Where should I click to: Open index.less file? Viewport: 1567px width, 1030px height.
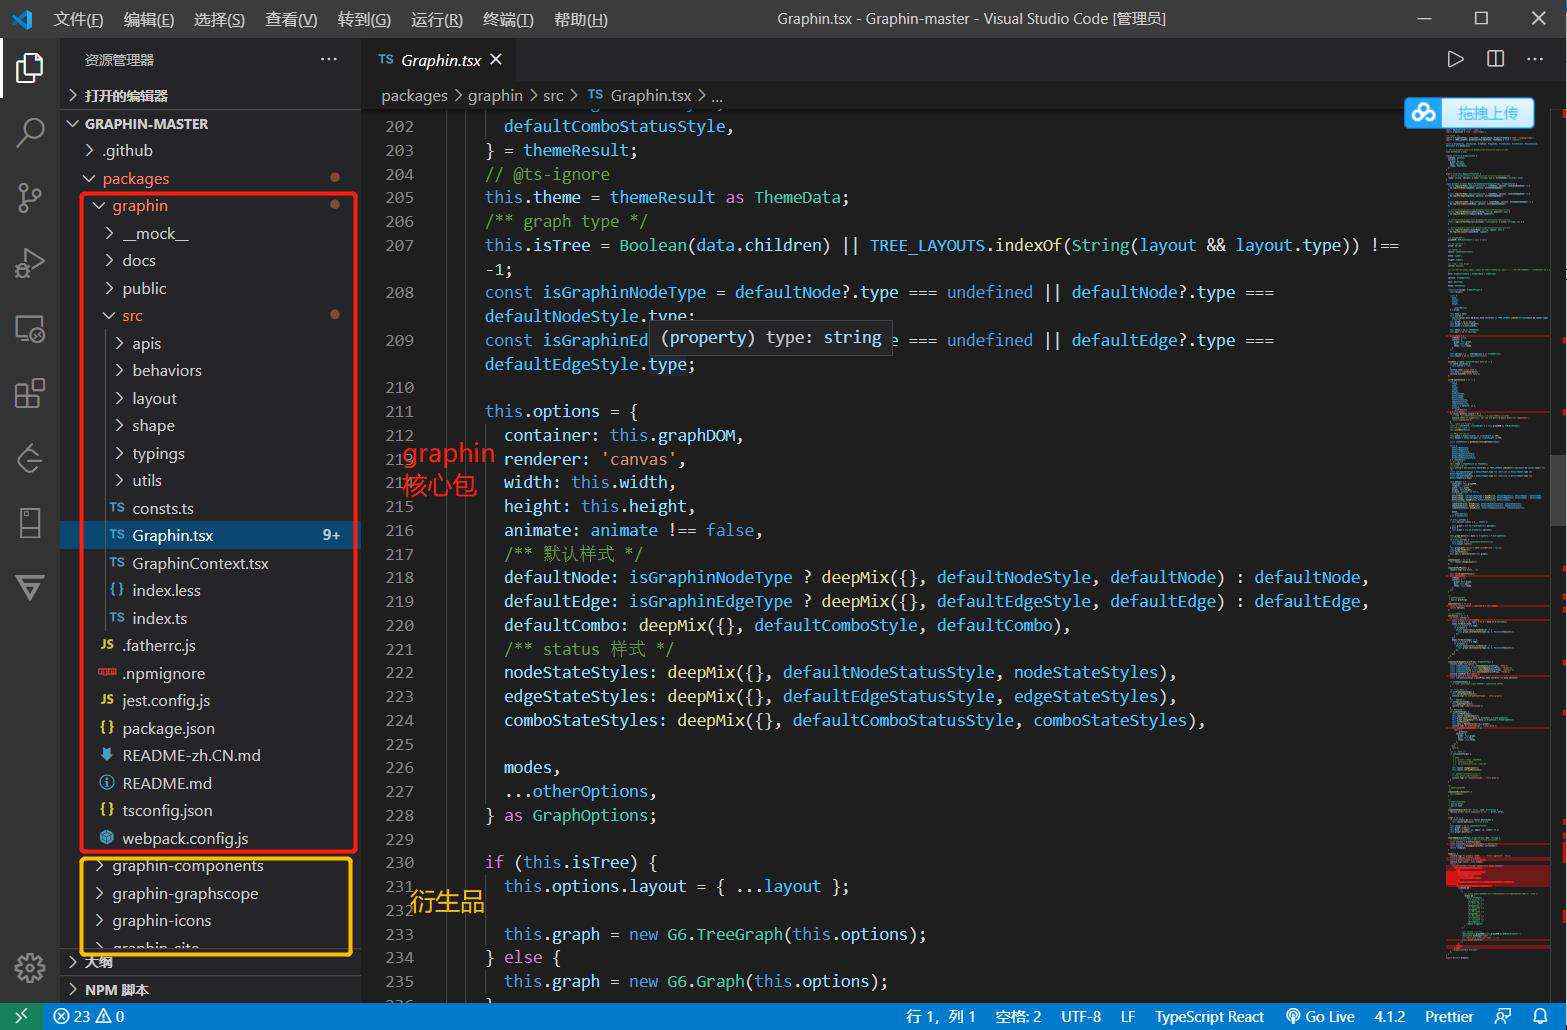click(x=210, y=590)
